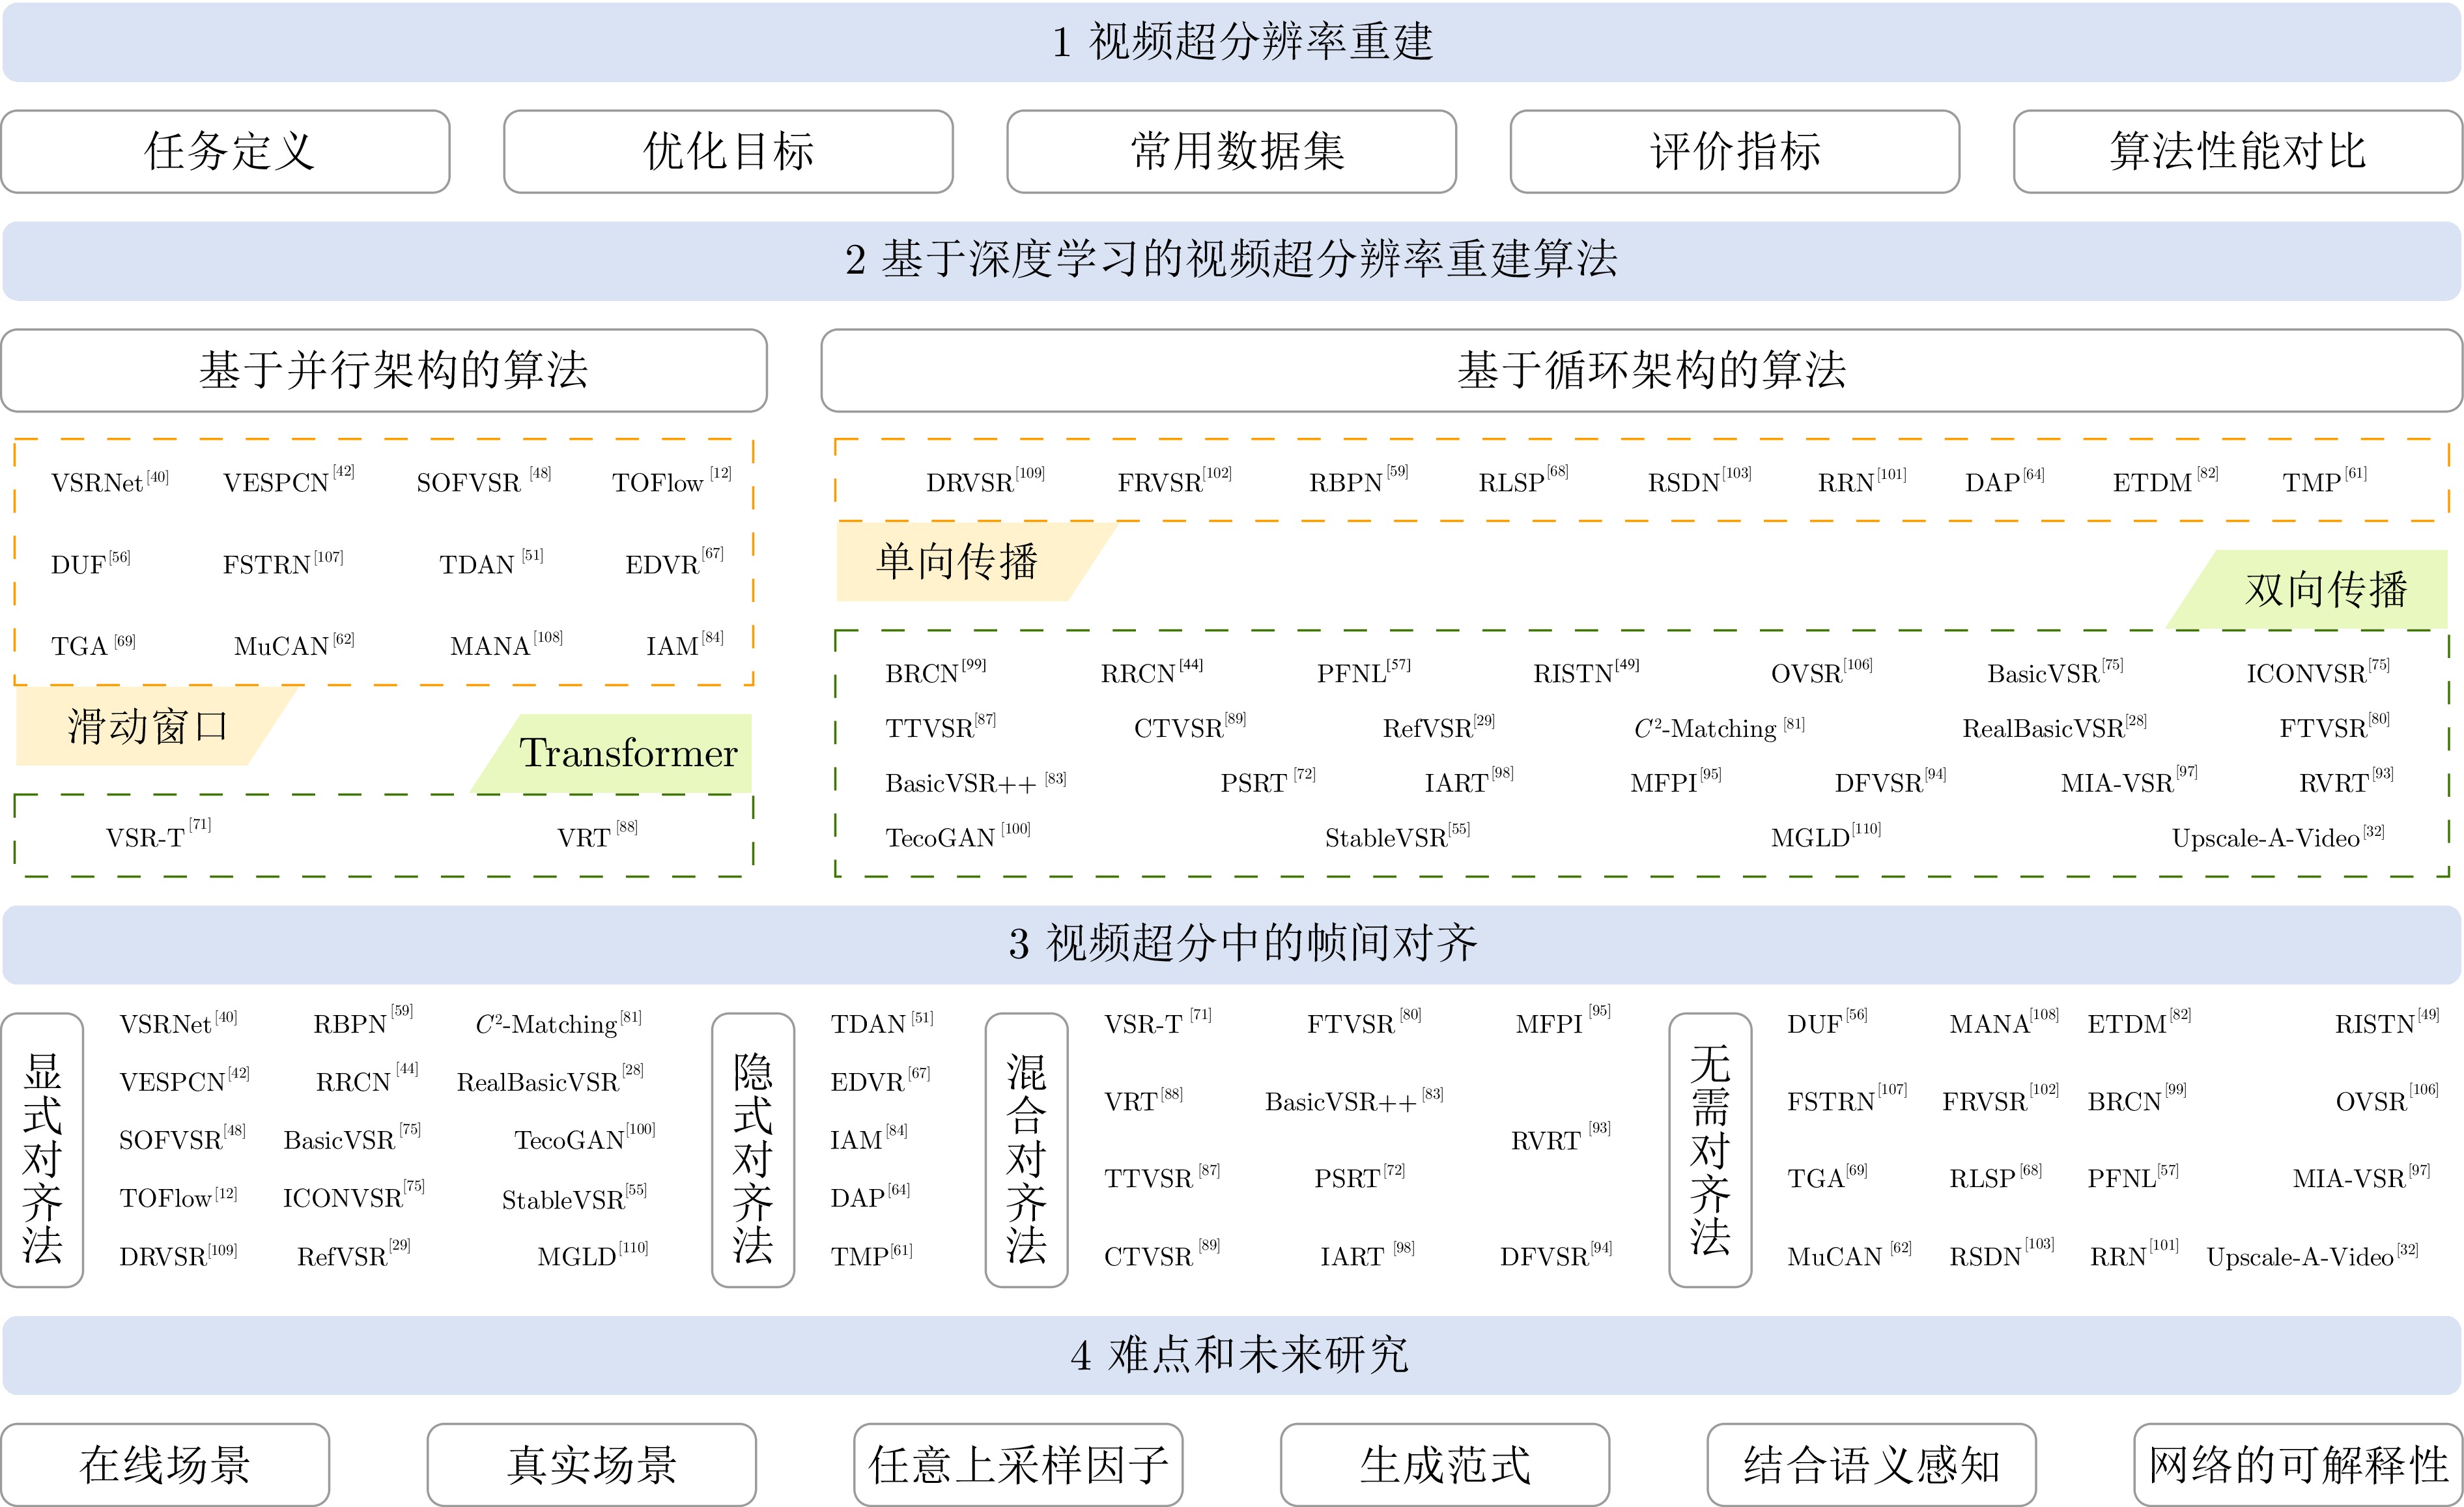This screenshot has height=1507, width=2464.
Task: Click TMP in the unidirectional group
Action: (x=2324, y=481)
